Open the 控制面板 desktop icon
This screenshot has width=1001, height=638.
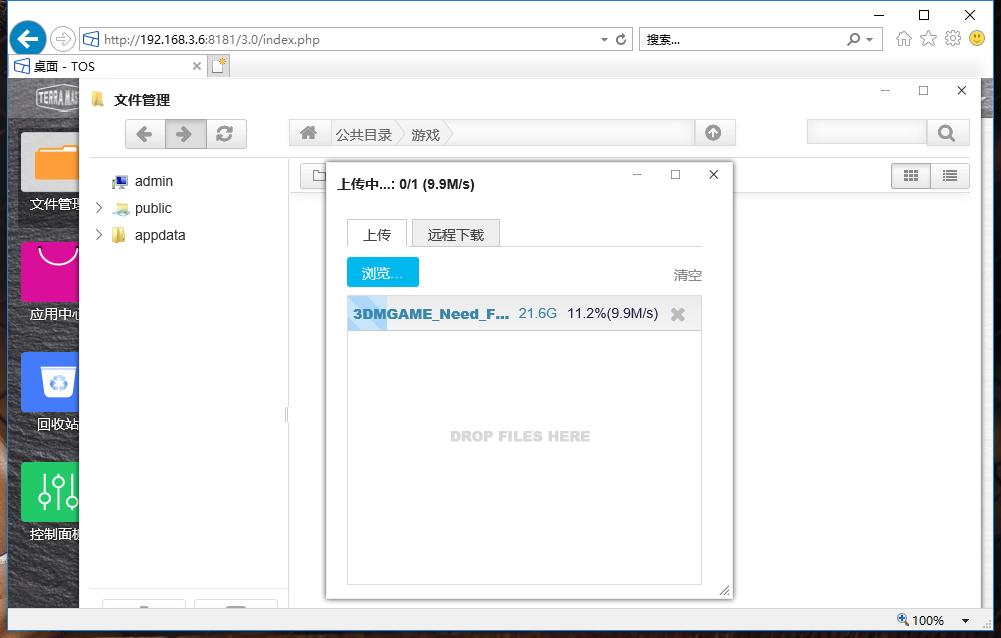(x=51, y=501)
